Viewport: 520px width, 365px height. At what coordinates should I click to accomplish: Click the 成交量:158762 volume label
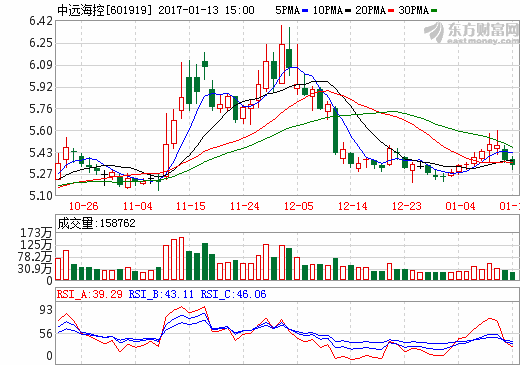(x=97, y=223)
